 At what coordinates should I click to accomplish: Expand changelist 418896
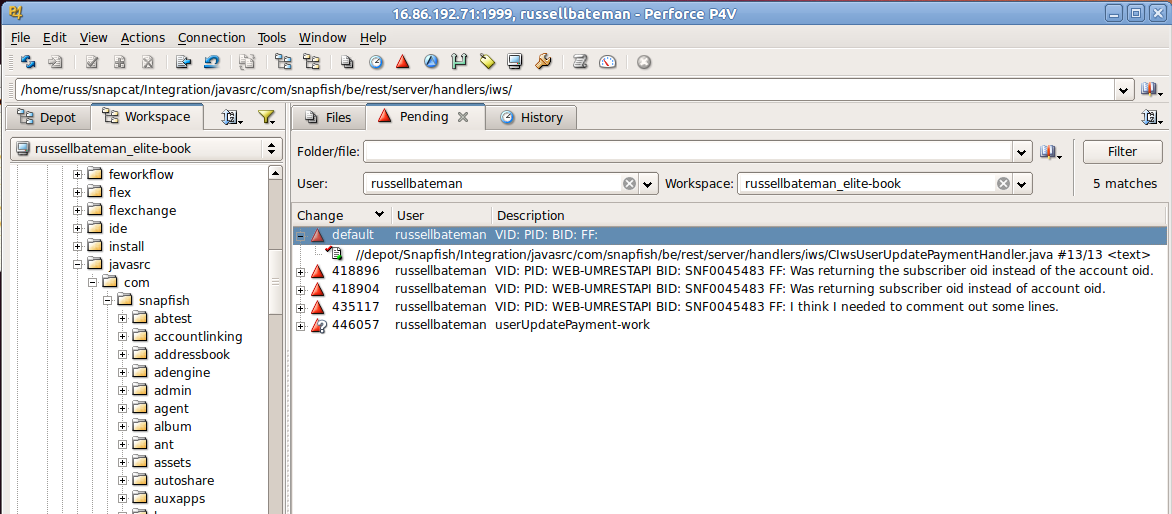tap(301, 271)
